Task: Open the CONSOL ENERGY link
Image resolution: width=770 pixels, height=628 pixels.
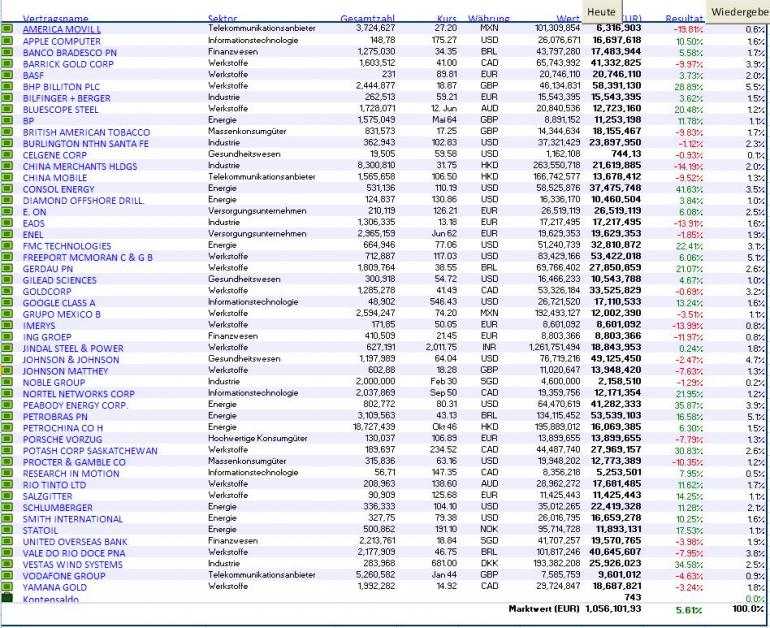Action: [x=58, y=189]
